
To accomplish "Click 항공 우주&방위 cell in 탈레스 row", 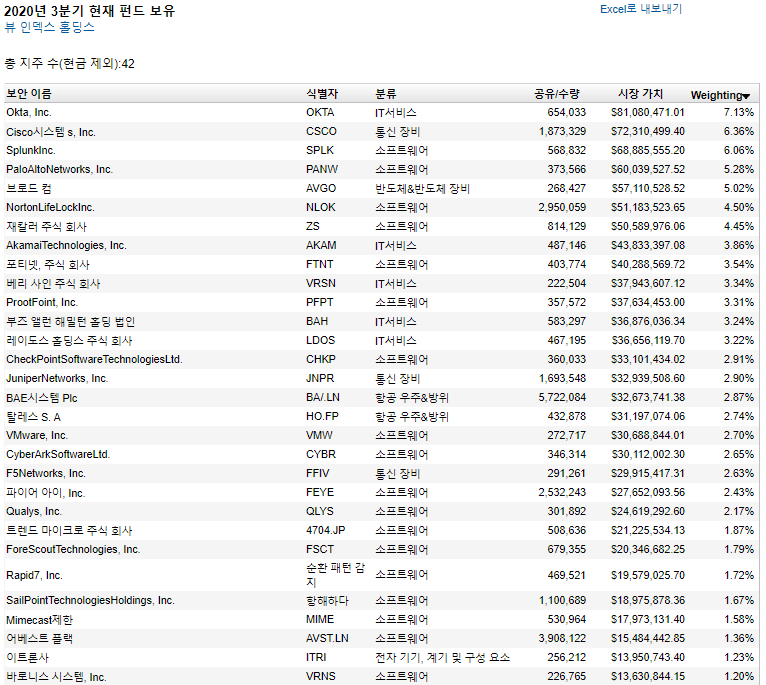I will 412,417.
